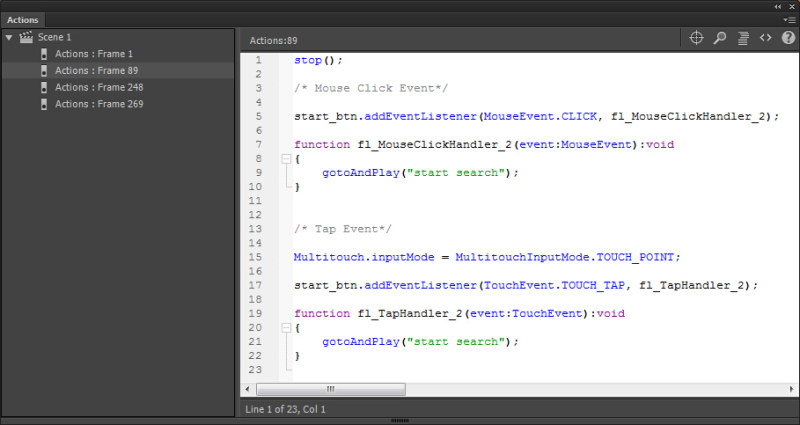Click MouseEvent.CLICK on line 5
Image resolution: width=800 pixels, height=425 pixels.
(x=540, y=116)
